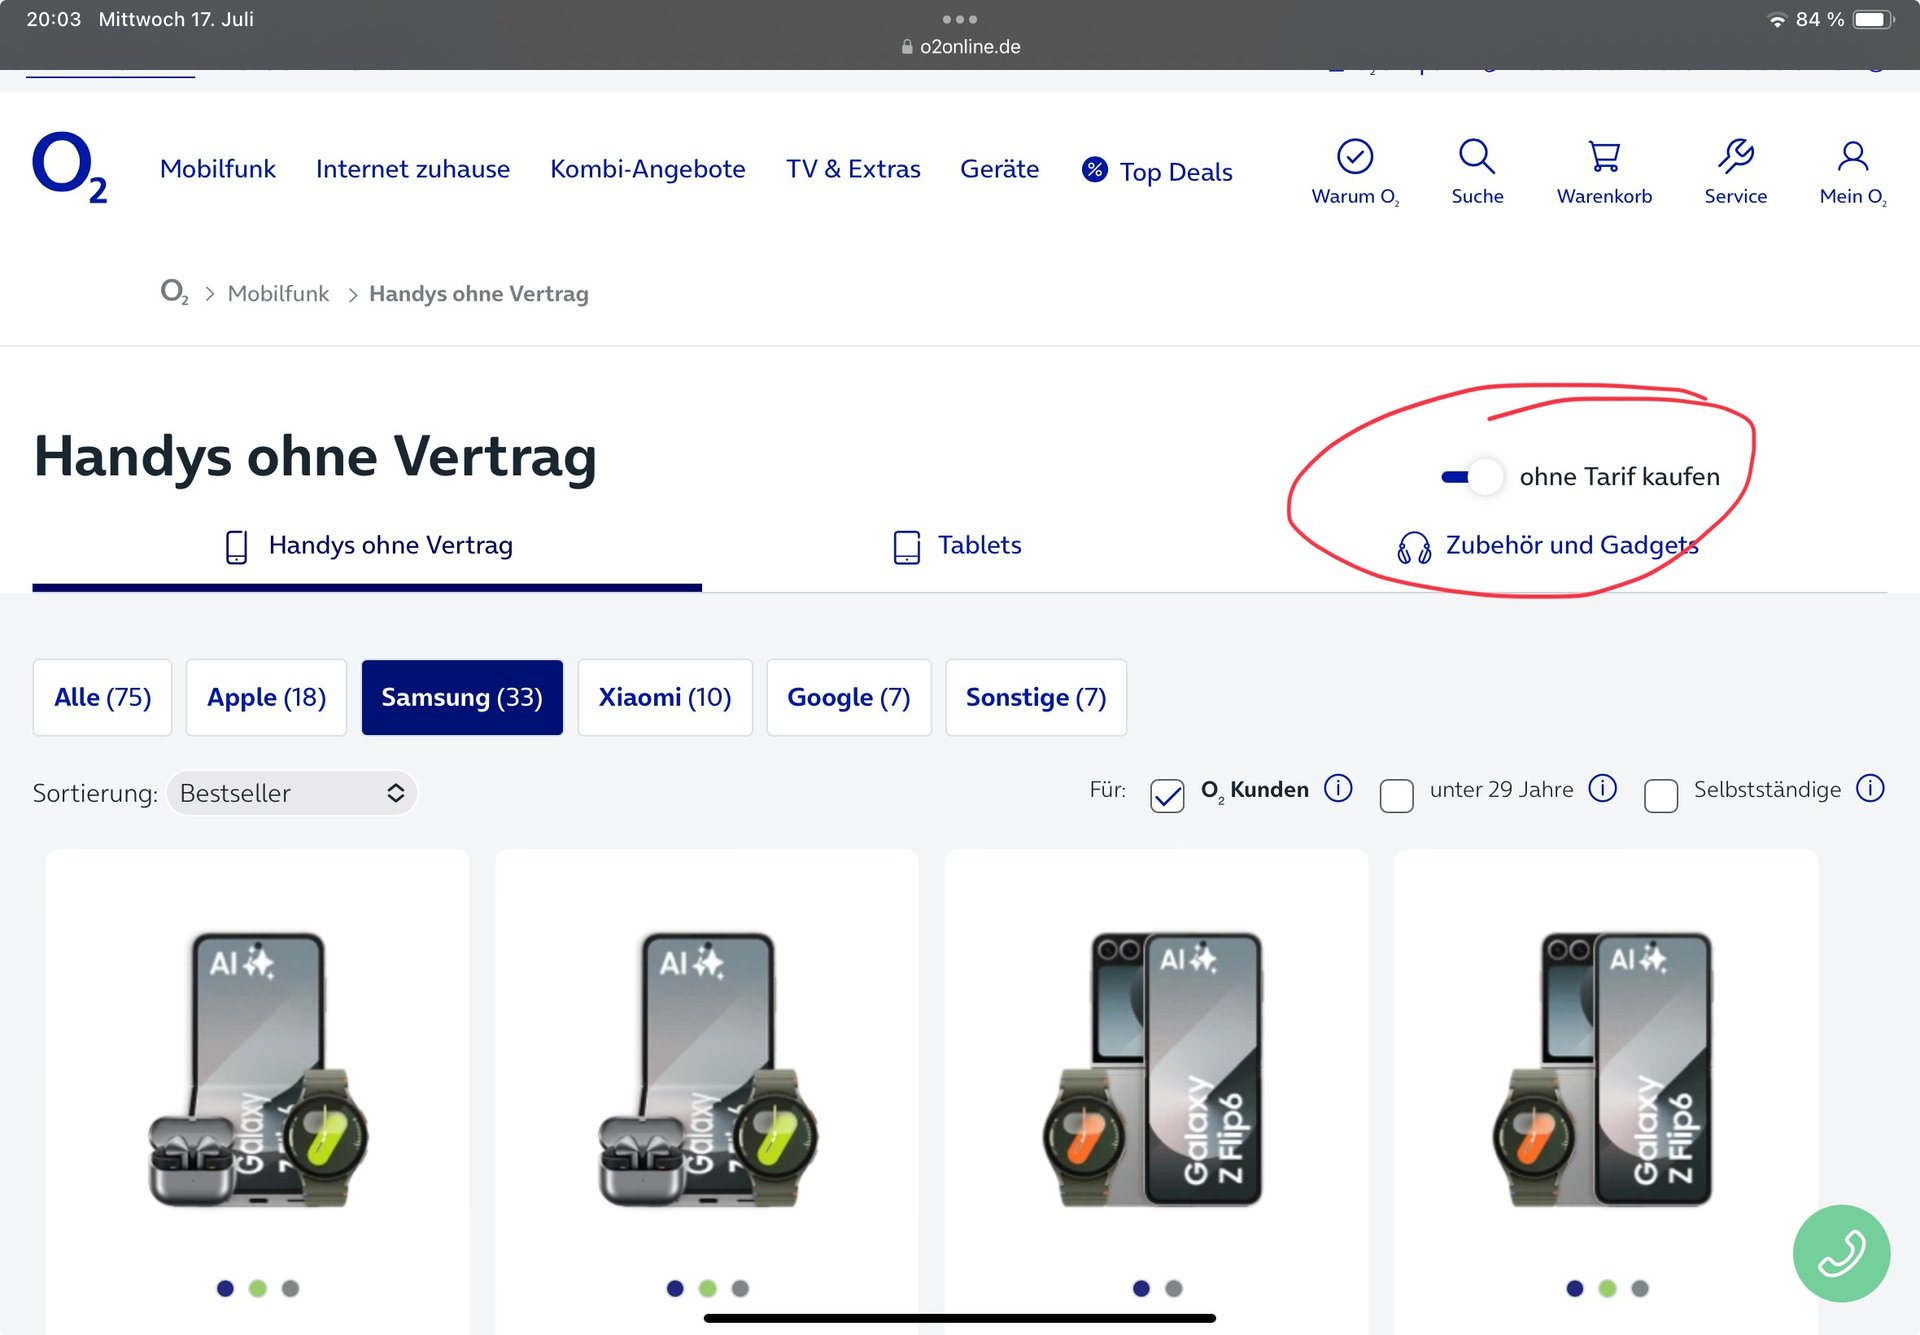Screen dimensions: 1920x1335
Task: Open the Service wrench icon
Action: (x=1736, y=157)
